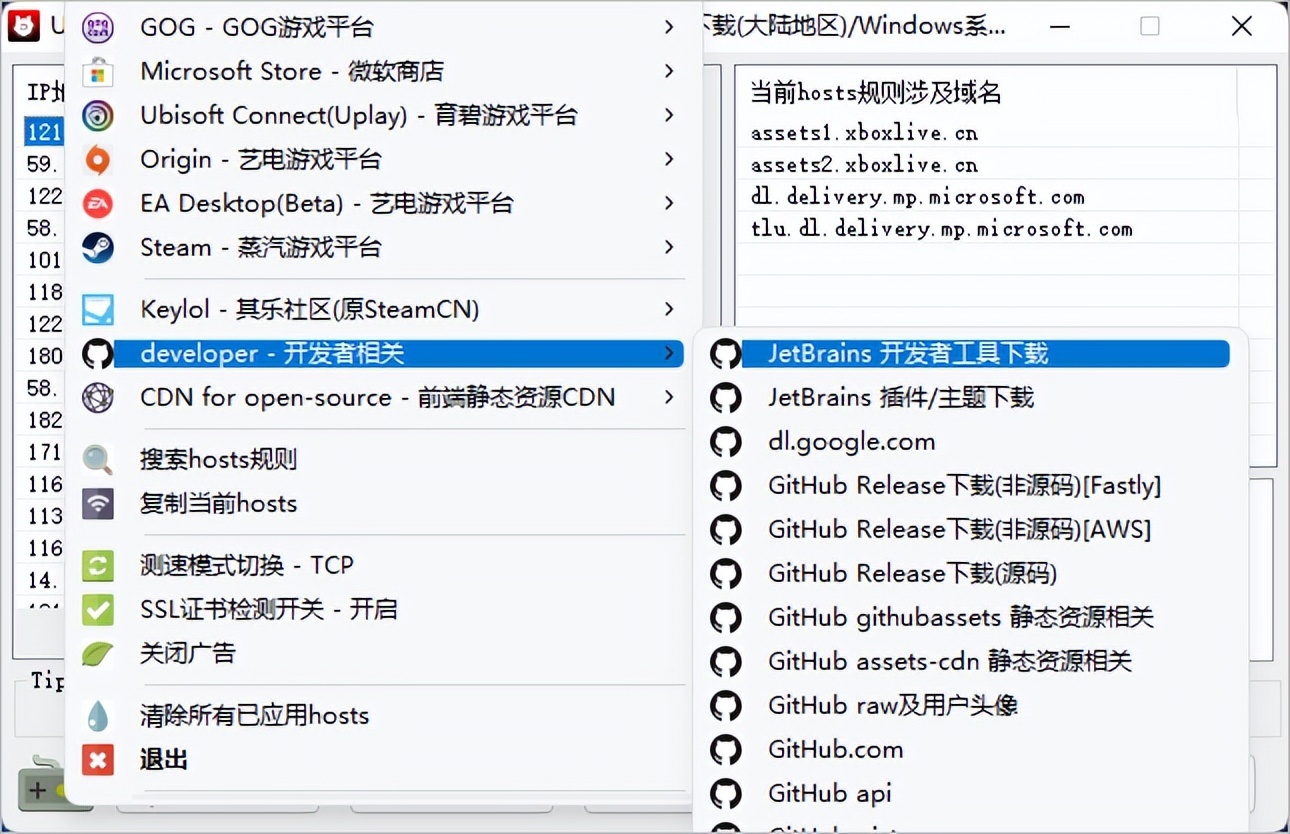This screenshot has width=1290, height=834.
Task: Click the Microsoft Store icon in the menu
Action: click(97, 72)
